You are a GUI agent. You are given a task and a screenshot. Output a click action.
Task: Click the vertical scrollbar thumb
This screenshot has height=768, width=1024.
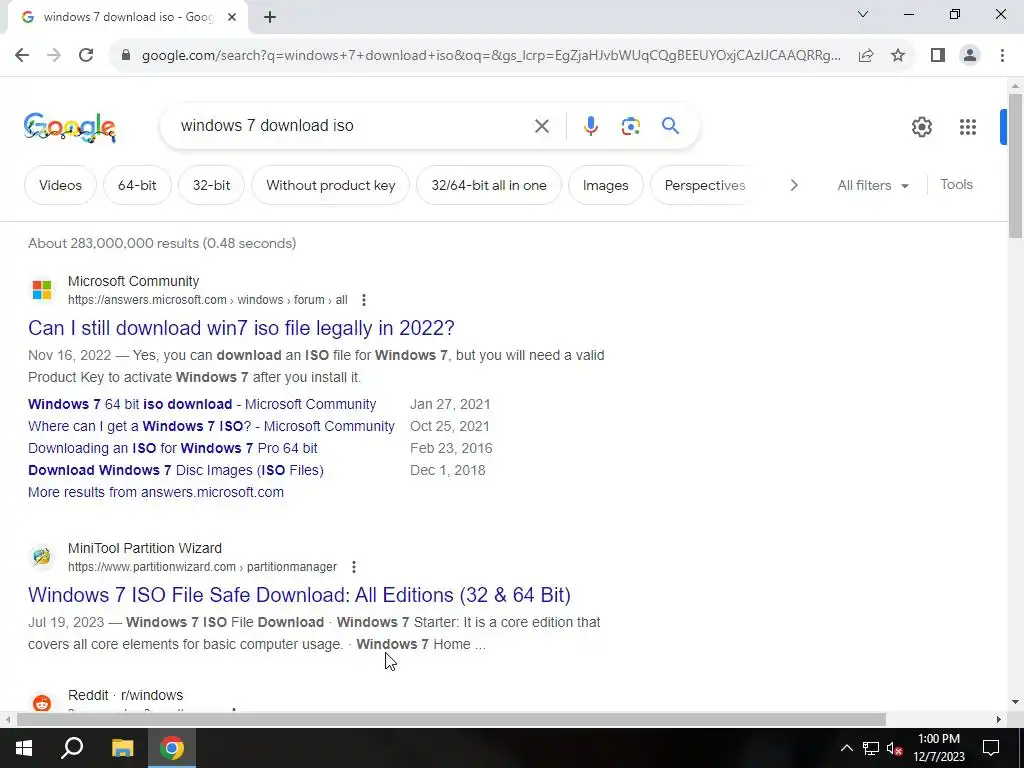(x=1015, y=167)
